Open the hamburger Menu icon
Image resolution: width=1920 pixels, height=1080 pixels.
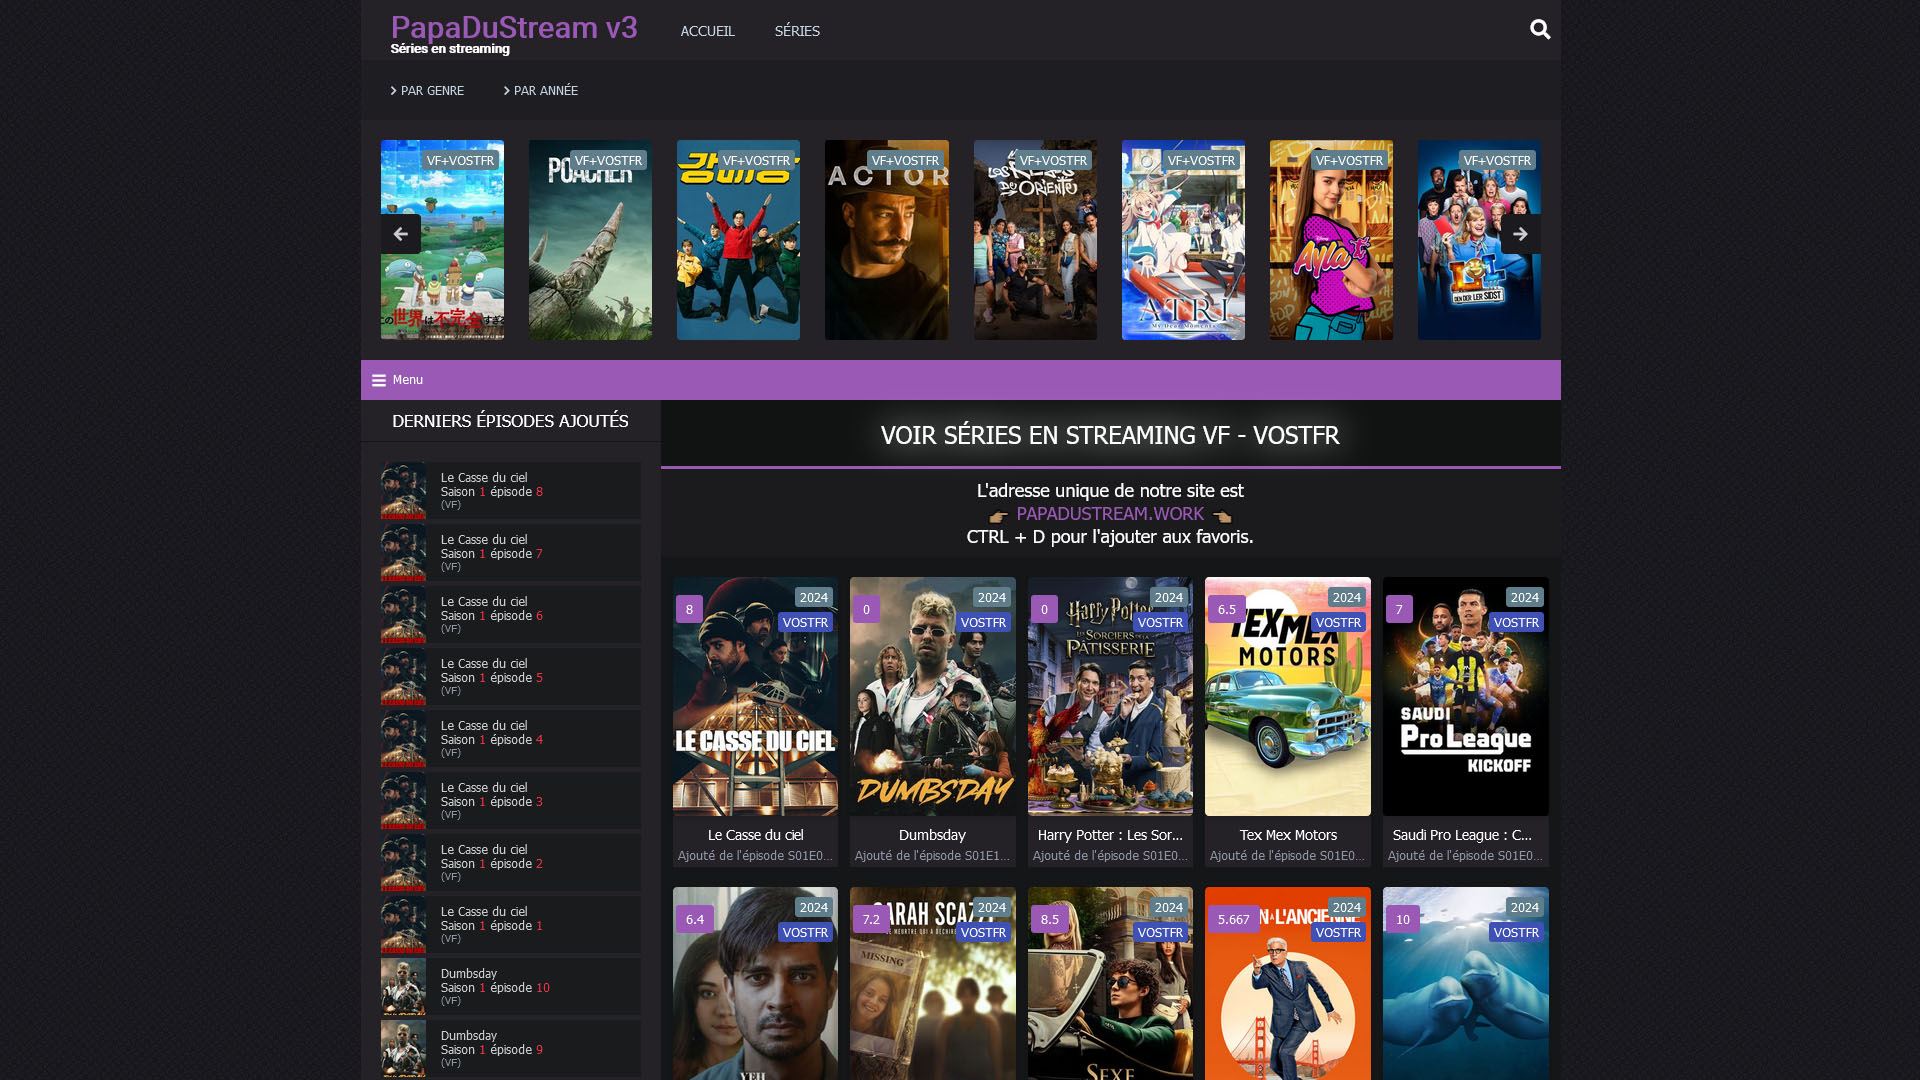click(378, 380)
